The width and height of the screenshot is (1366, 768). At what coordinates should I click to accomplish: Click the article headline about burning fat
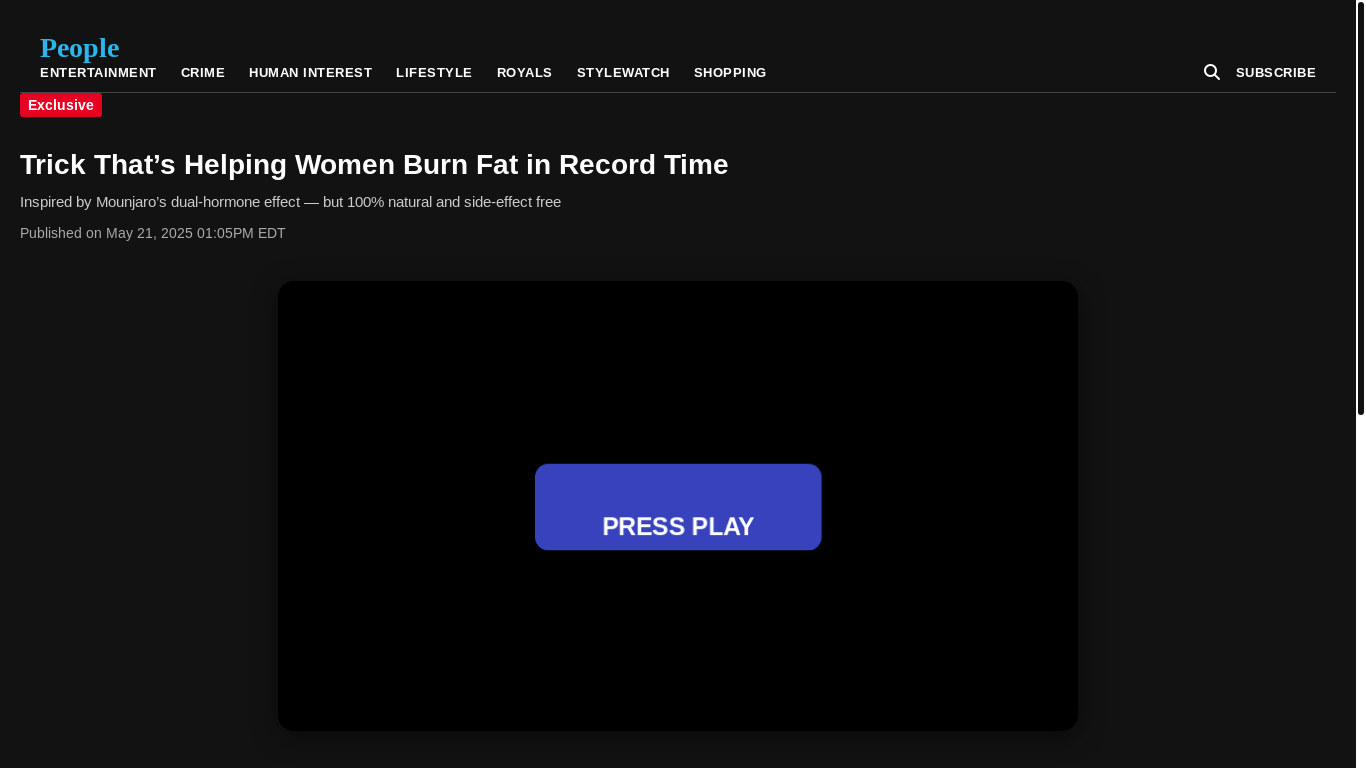coord(374,164)
